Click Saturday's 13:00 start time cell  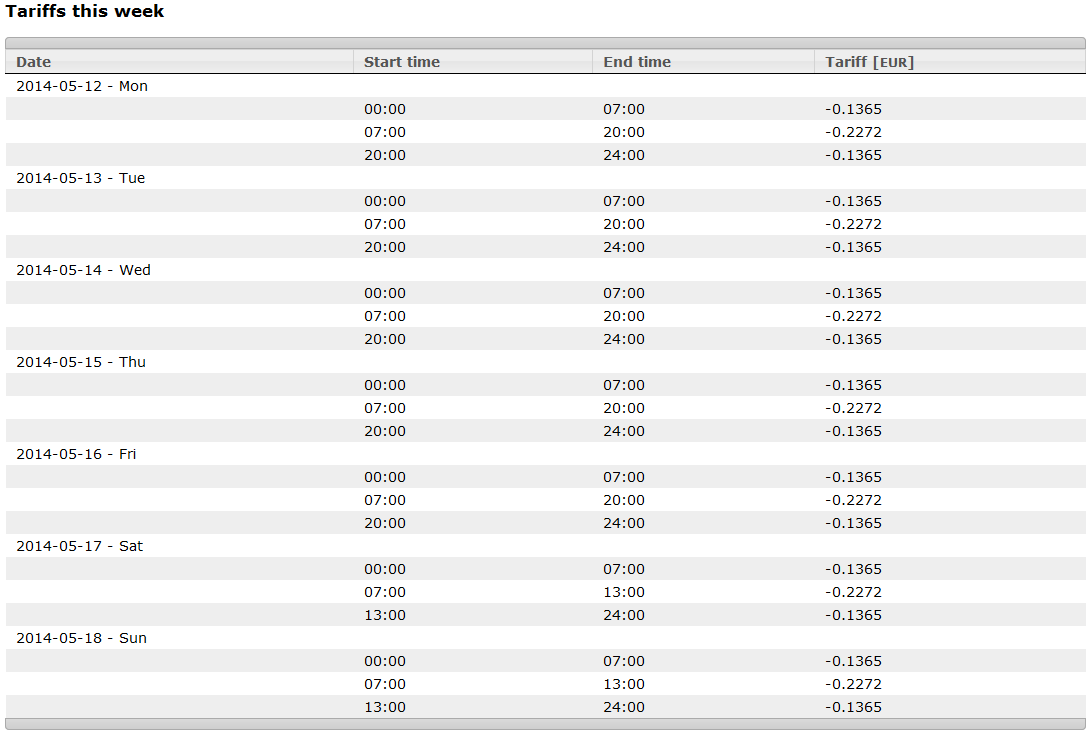tap(385, 615)
